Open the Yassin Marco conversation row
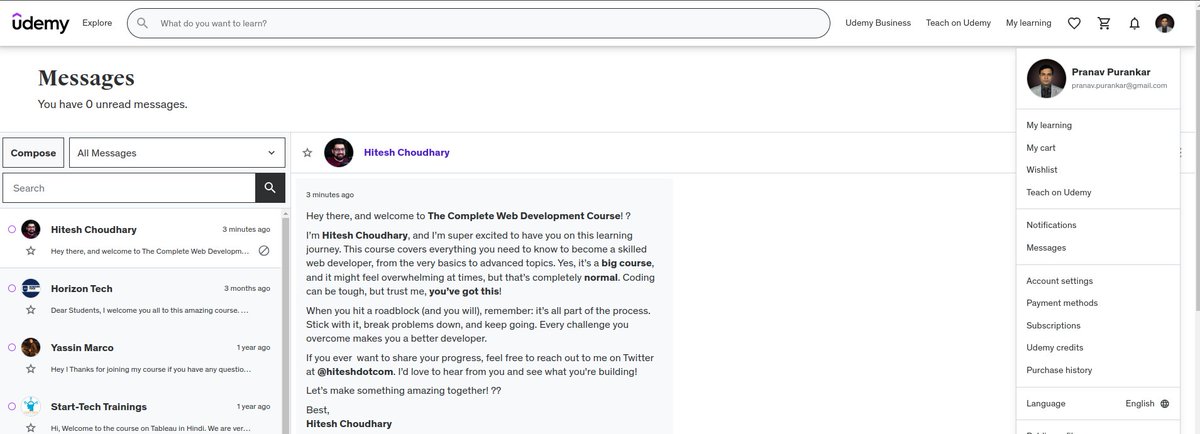1200x434 pixels. (x=141, y=357)
